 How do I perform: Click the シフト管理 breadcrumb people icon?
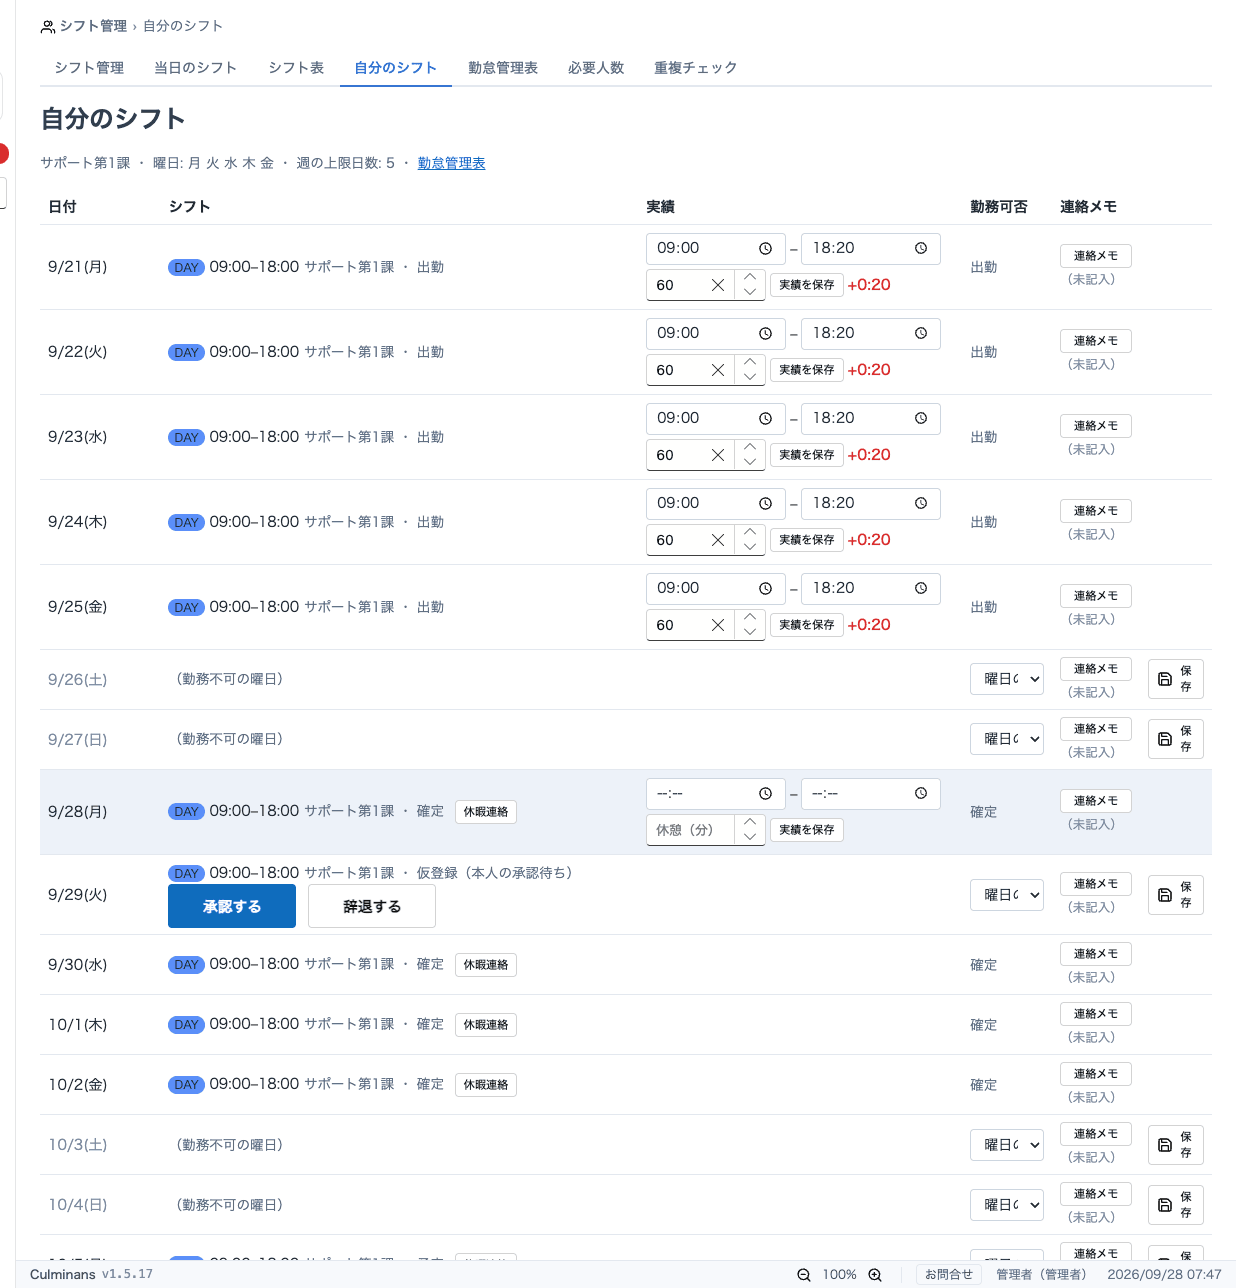click(x=48, y=27)
